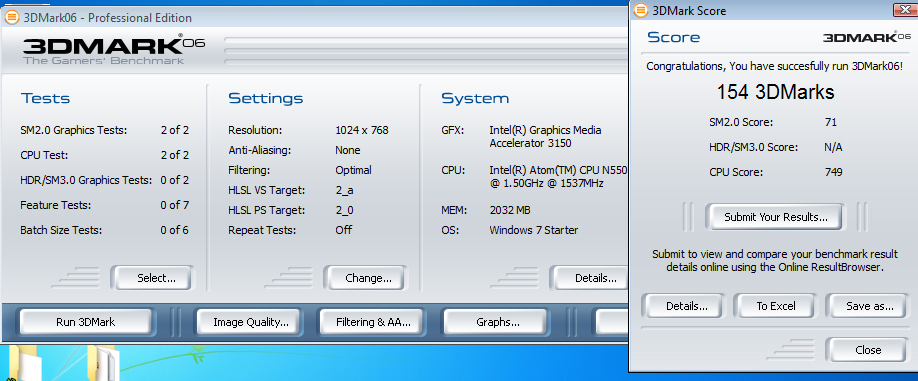Click the 3DMark Score window title icon
Image resolution: width=918 pixels, height=381 pixels.
click(641, 11)
